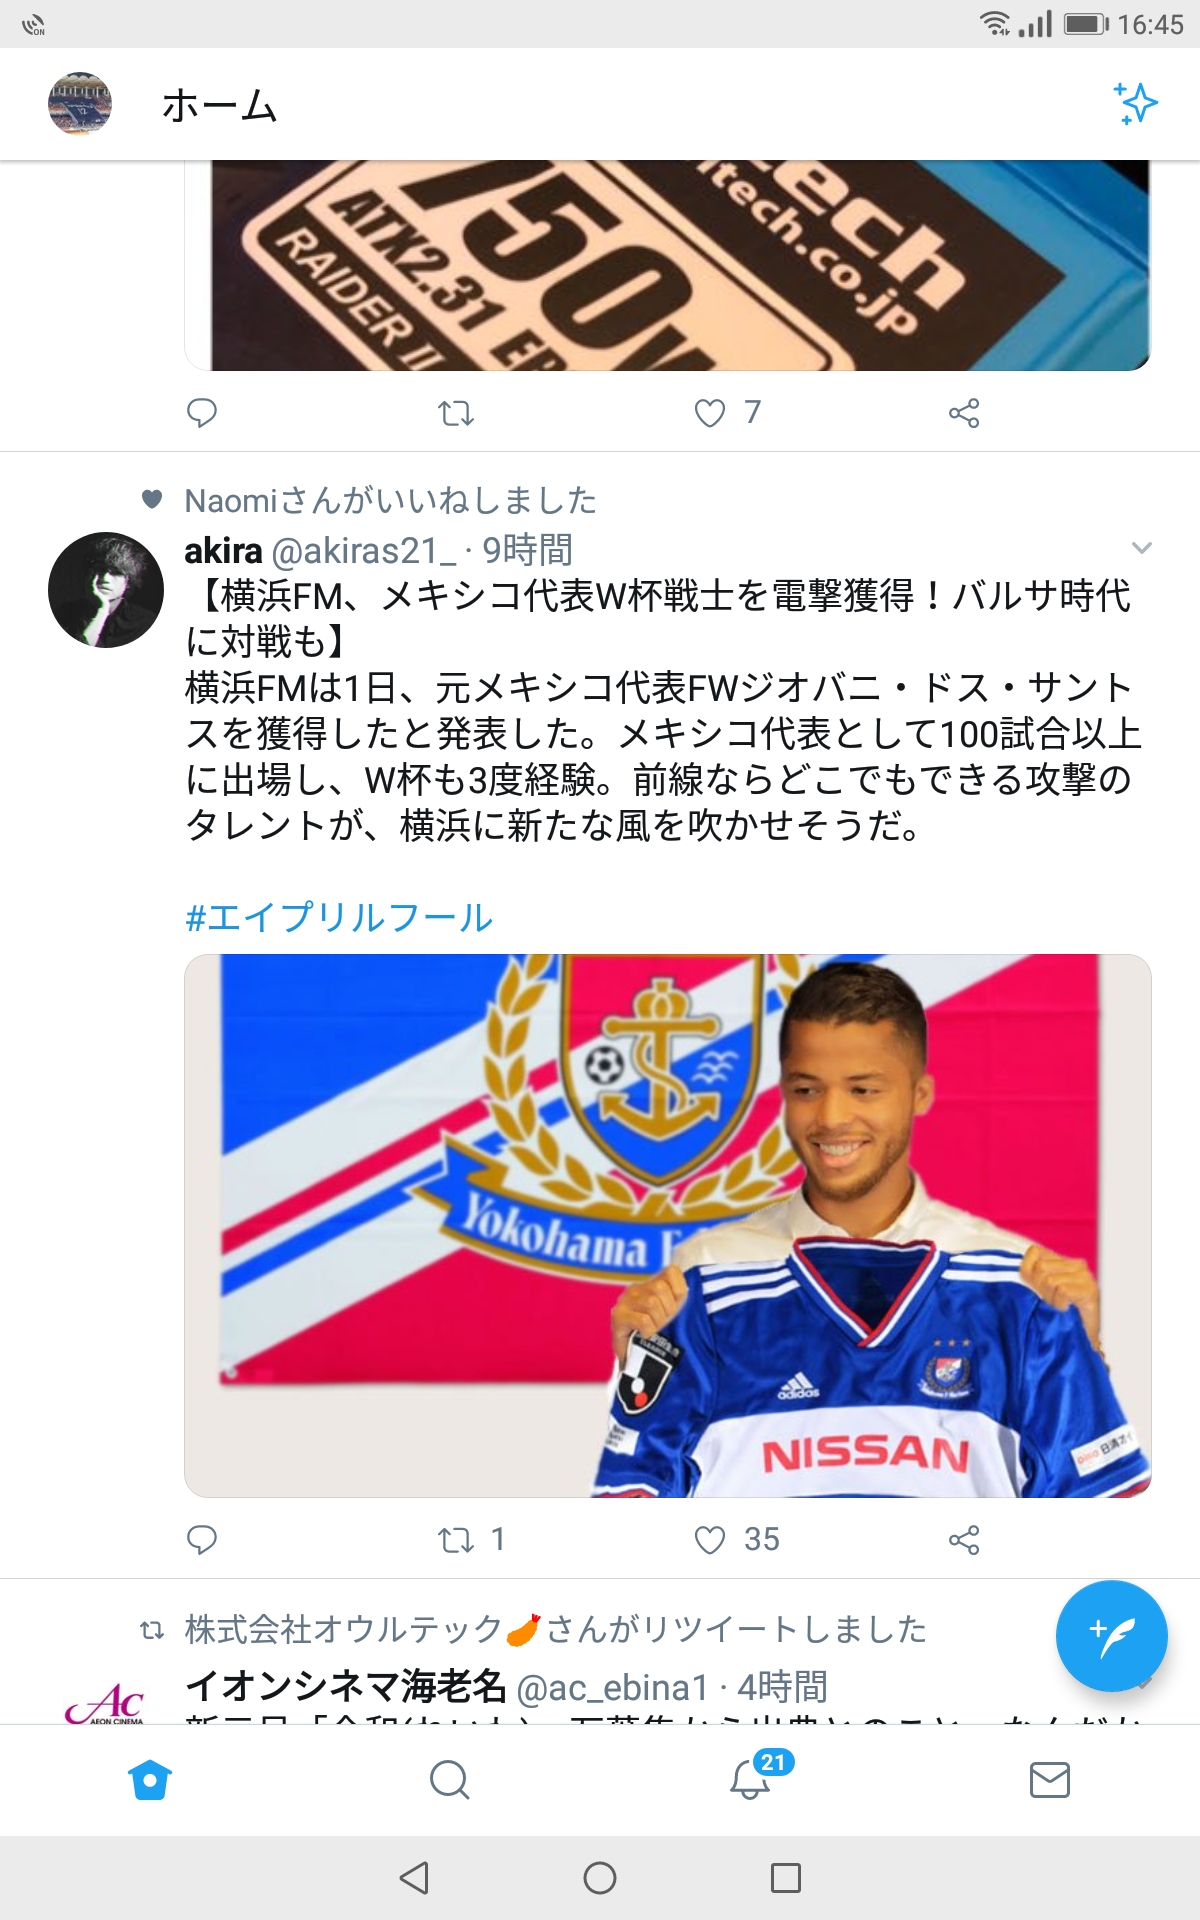The image size is (1200, 1920).
Task: Reply to the 750W image tweet
Action: [202, 413]
